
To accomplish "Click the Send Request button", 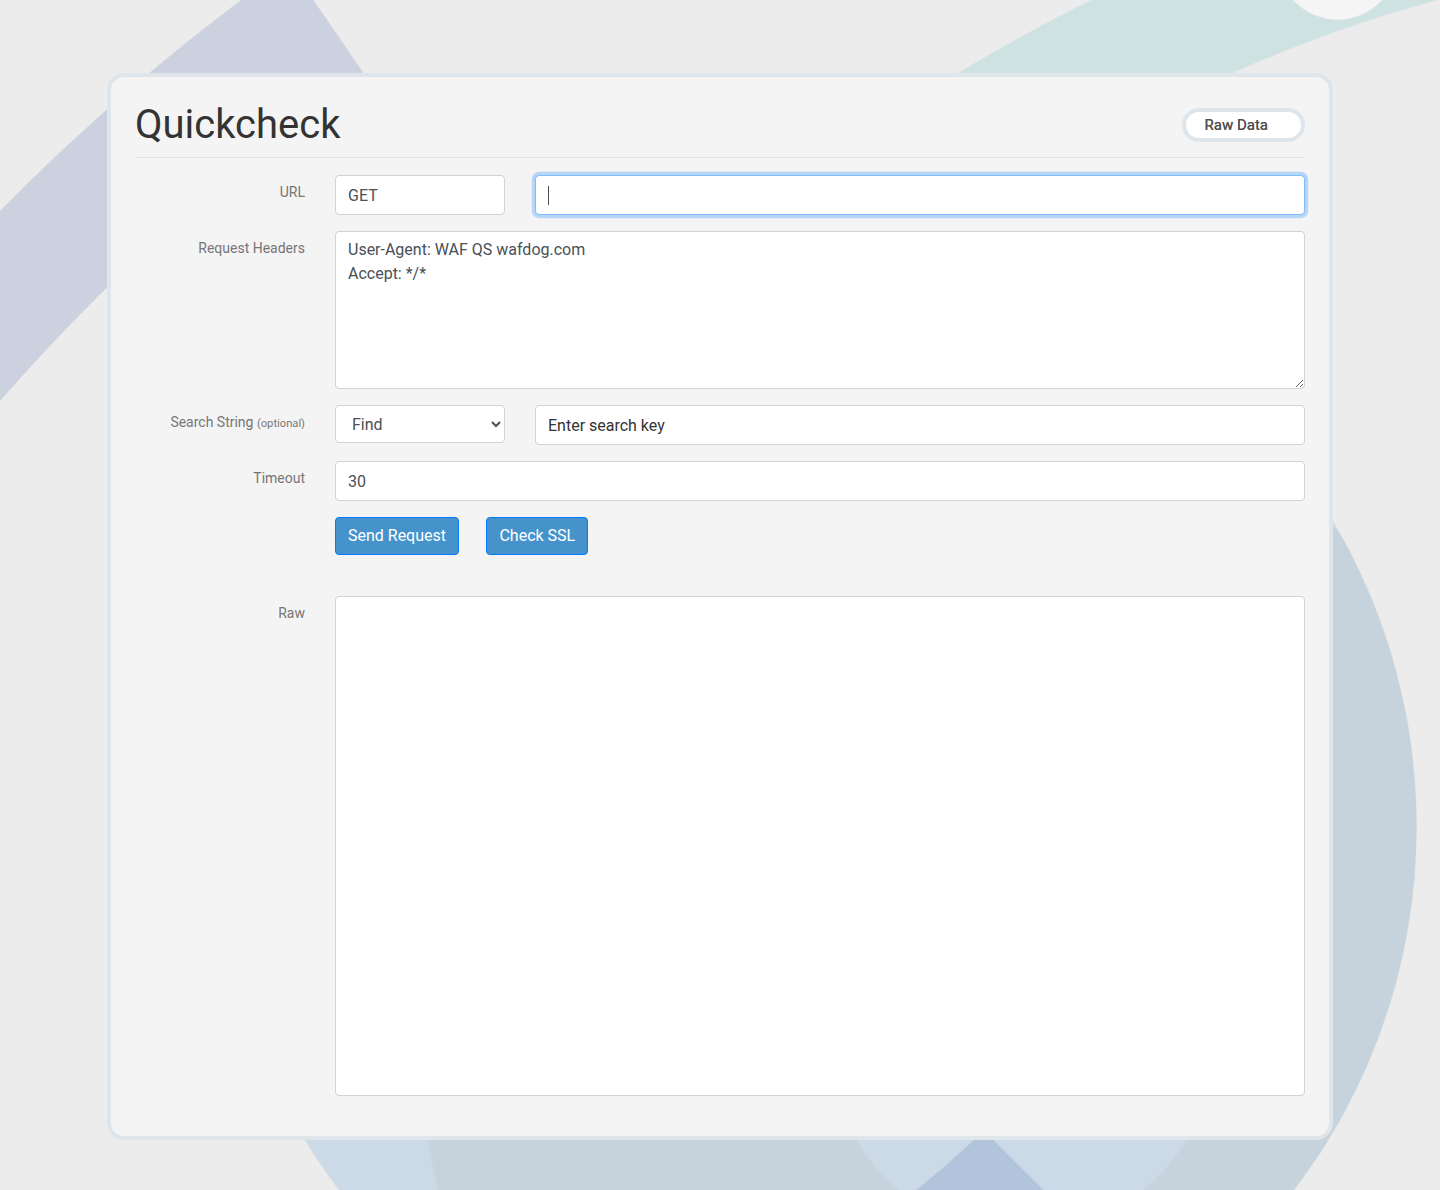I will 396,536.
